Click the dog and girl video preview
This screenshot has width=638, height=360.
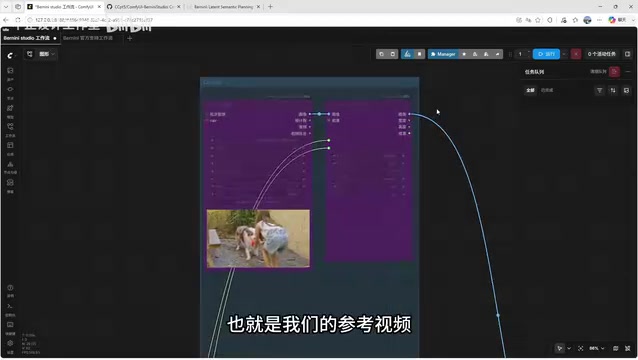click(258, 239)
